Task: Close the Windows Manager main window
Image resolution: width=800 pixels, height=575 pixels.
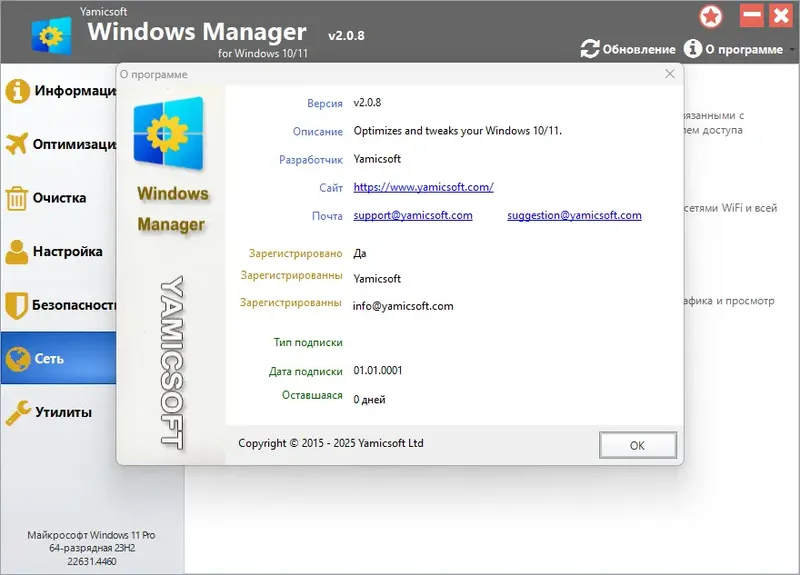Action: [x=781, y=15]
